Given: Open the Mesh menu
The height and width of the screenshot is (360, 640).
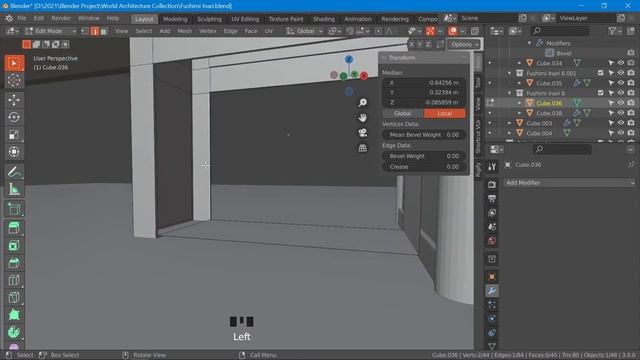Looking at the screenshot, I should coord(184,31).
